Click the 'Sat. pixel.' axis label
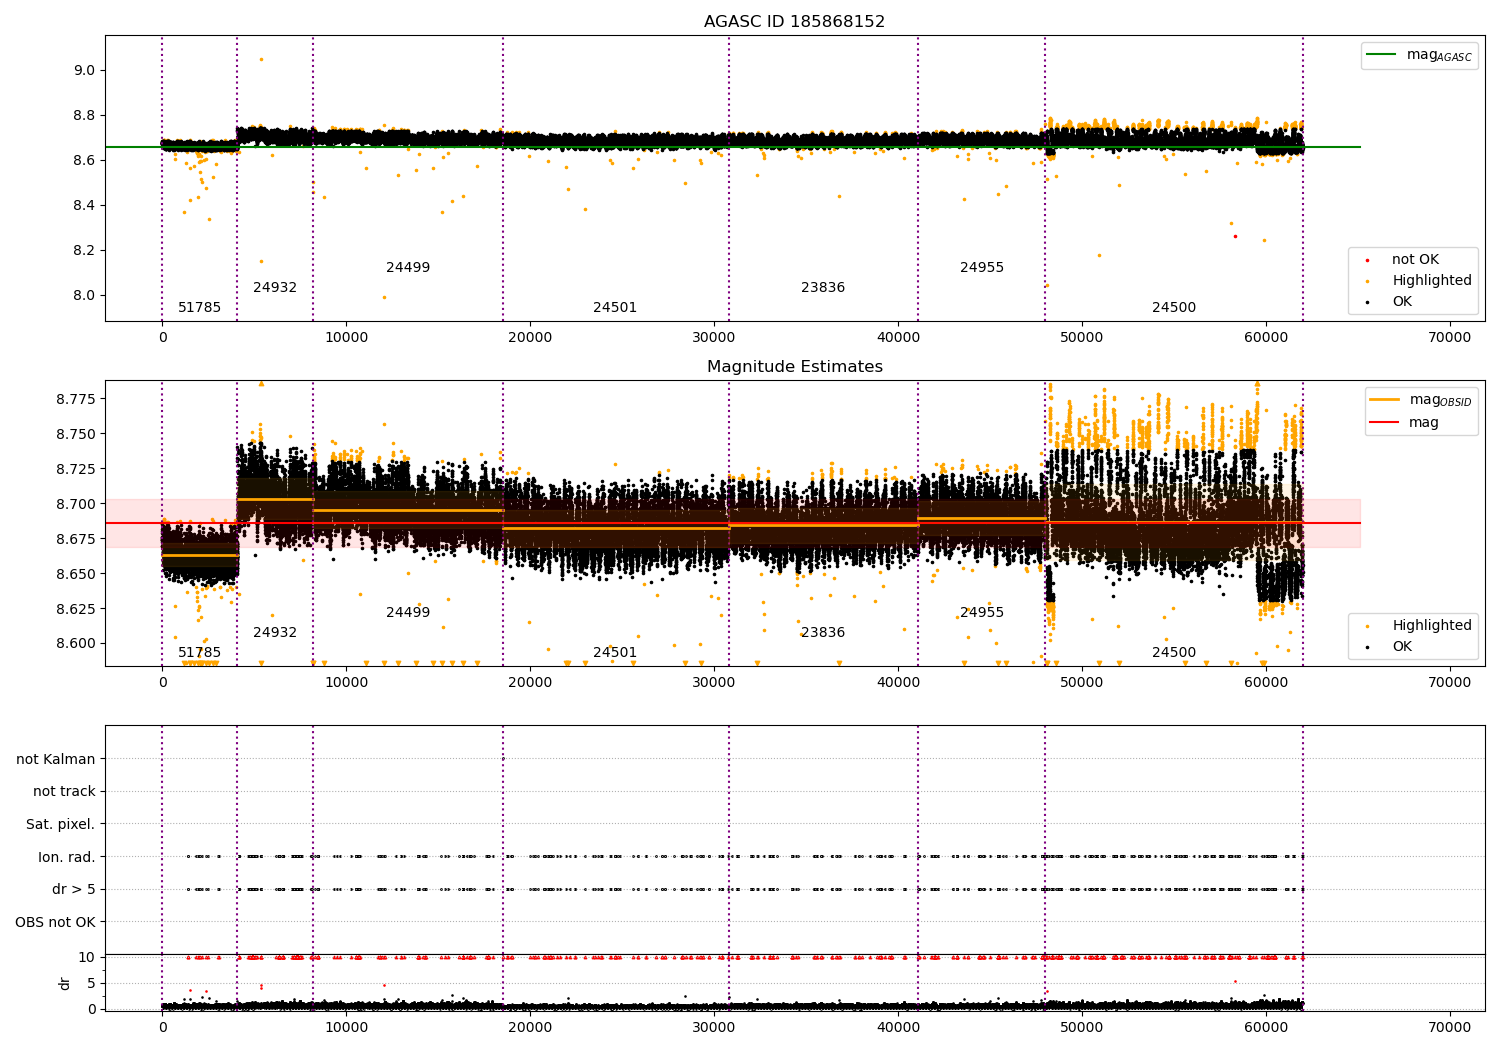This screenshot has height=1050, width=1500. 61,825
